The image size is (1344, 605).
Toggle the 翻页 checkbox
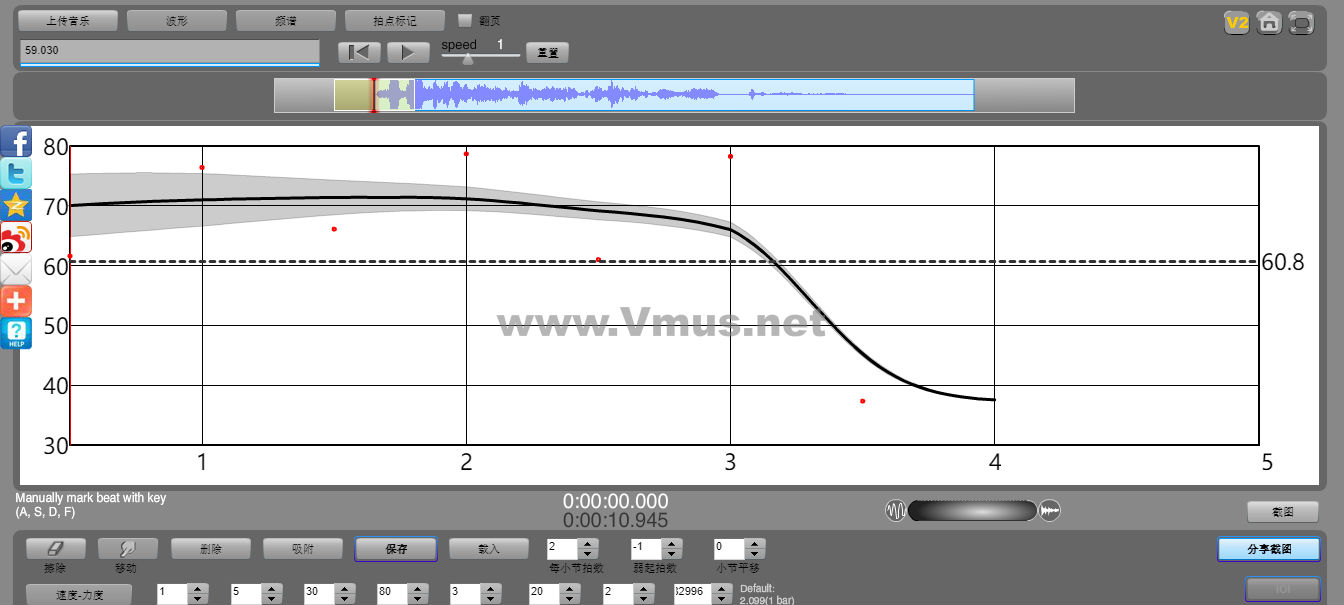click(x=465, y=20)
